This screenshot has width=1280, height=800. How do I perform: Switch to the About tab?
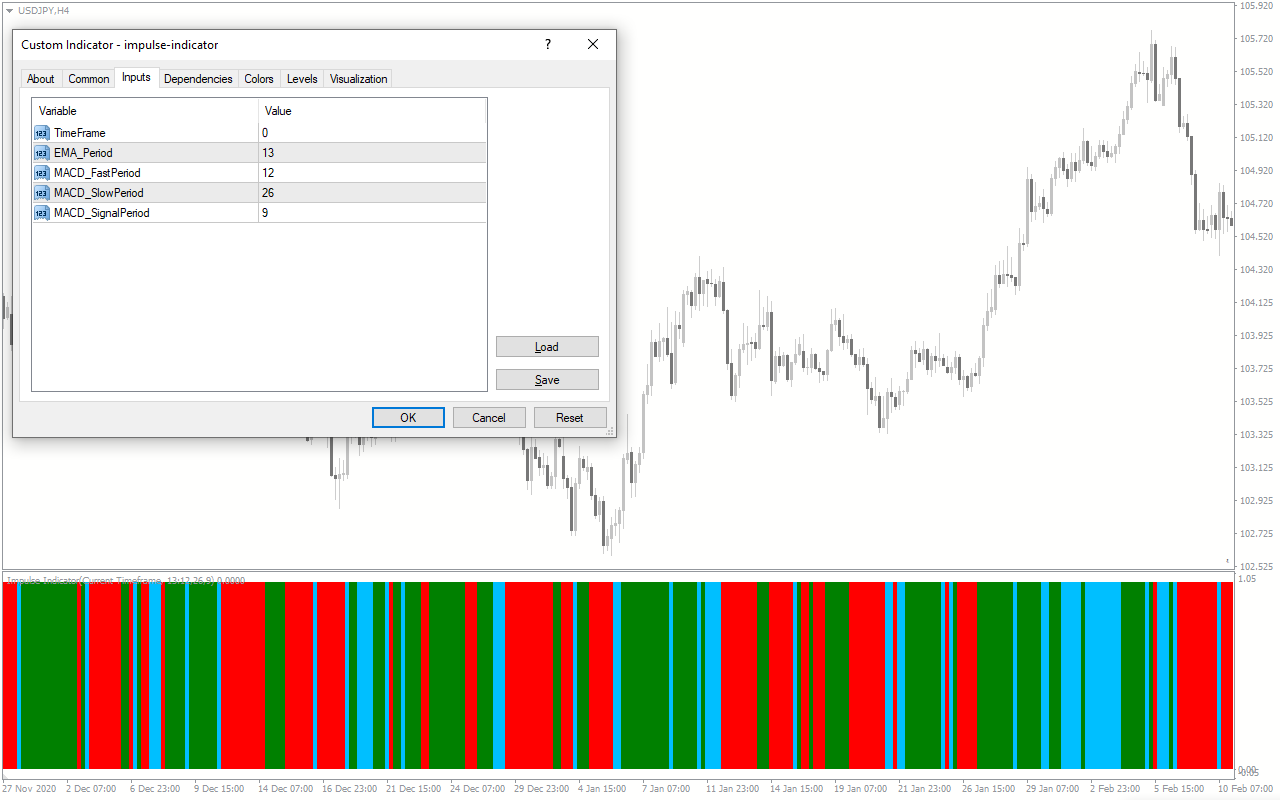coord(41,79)
